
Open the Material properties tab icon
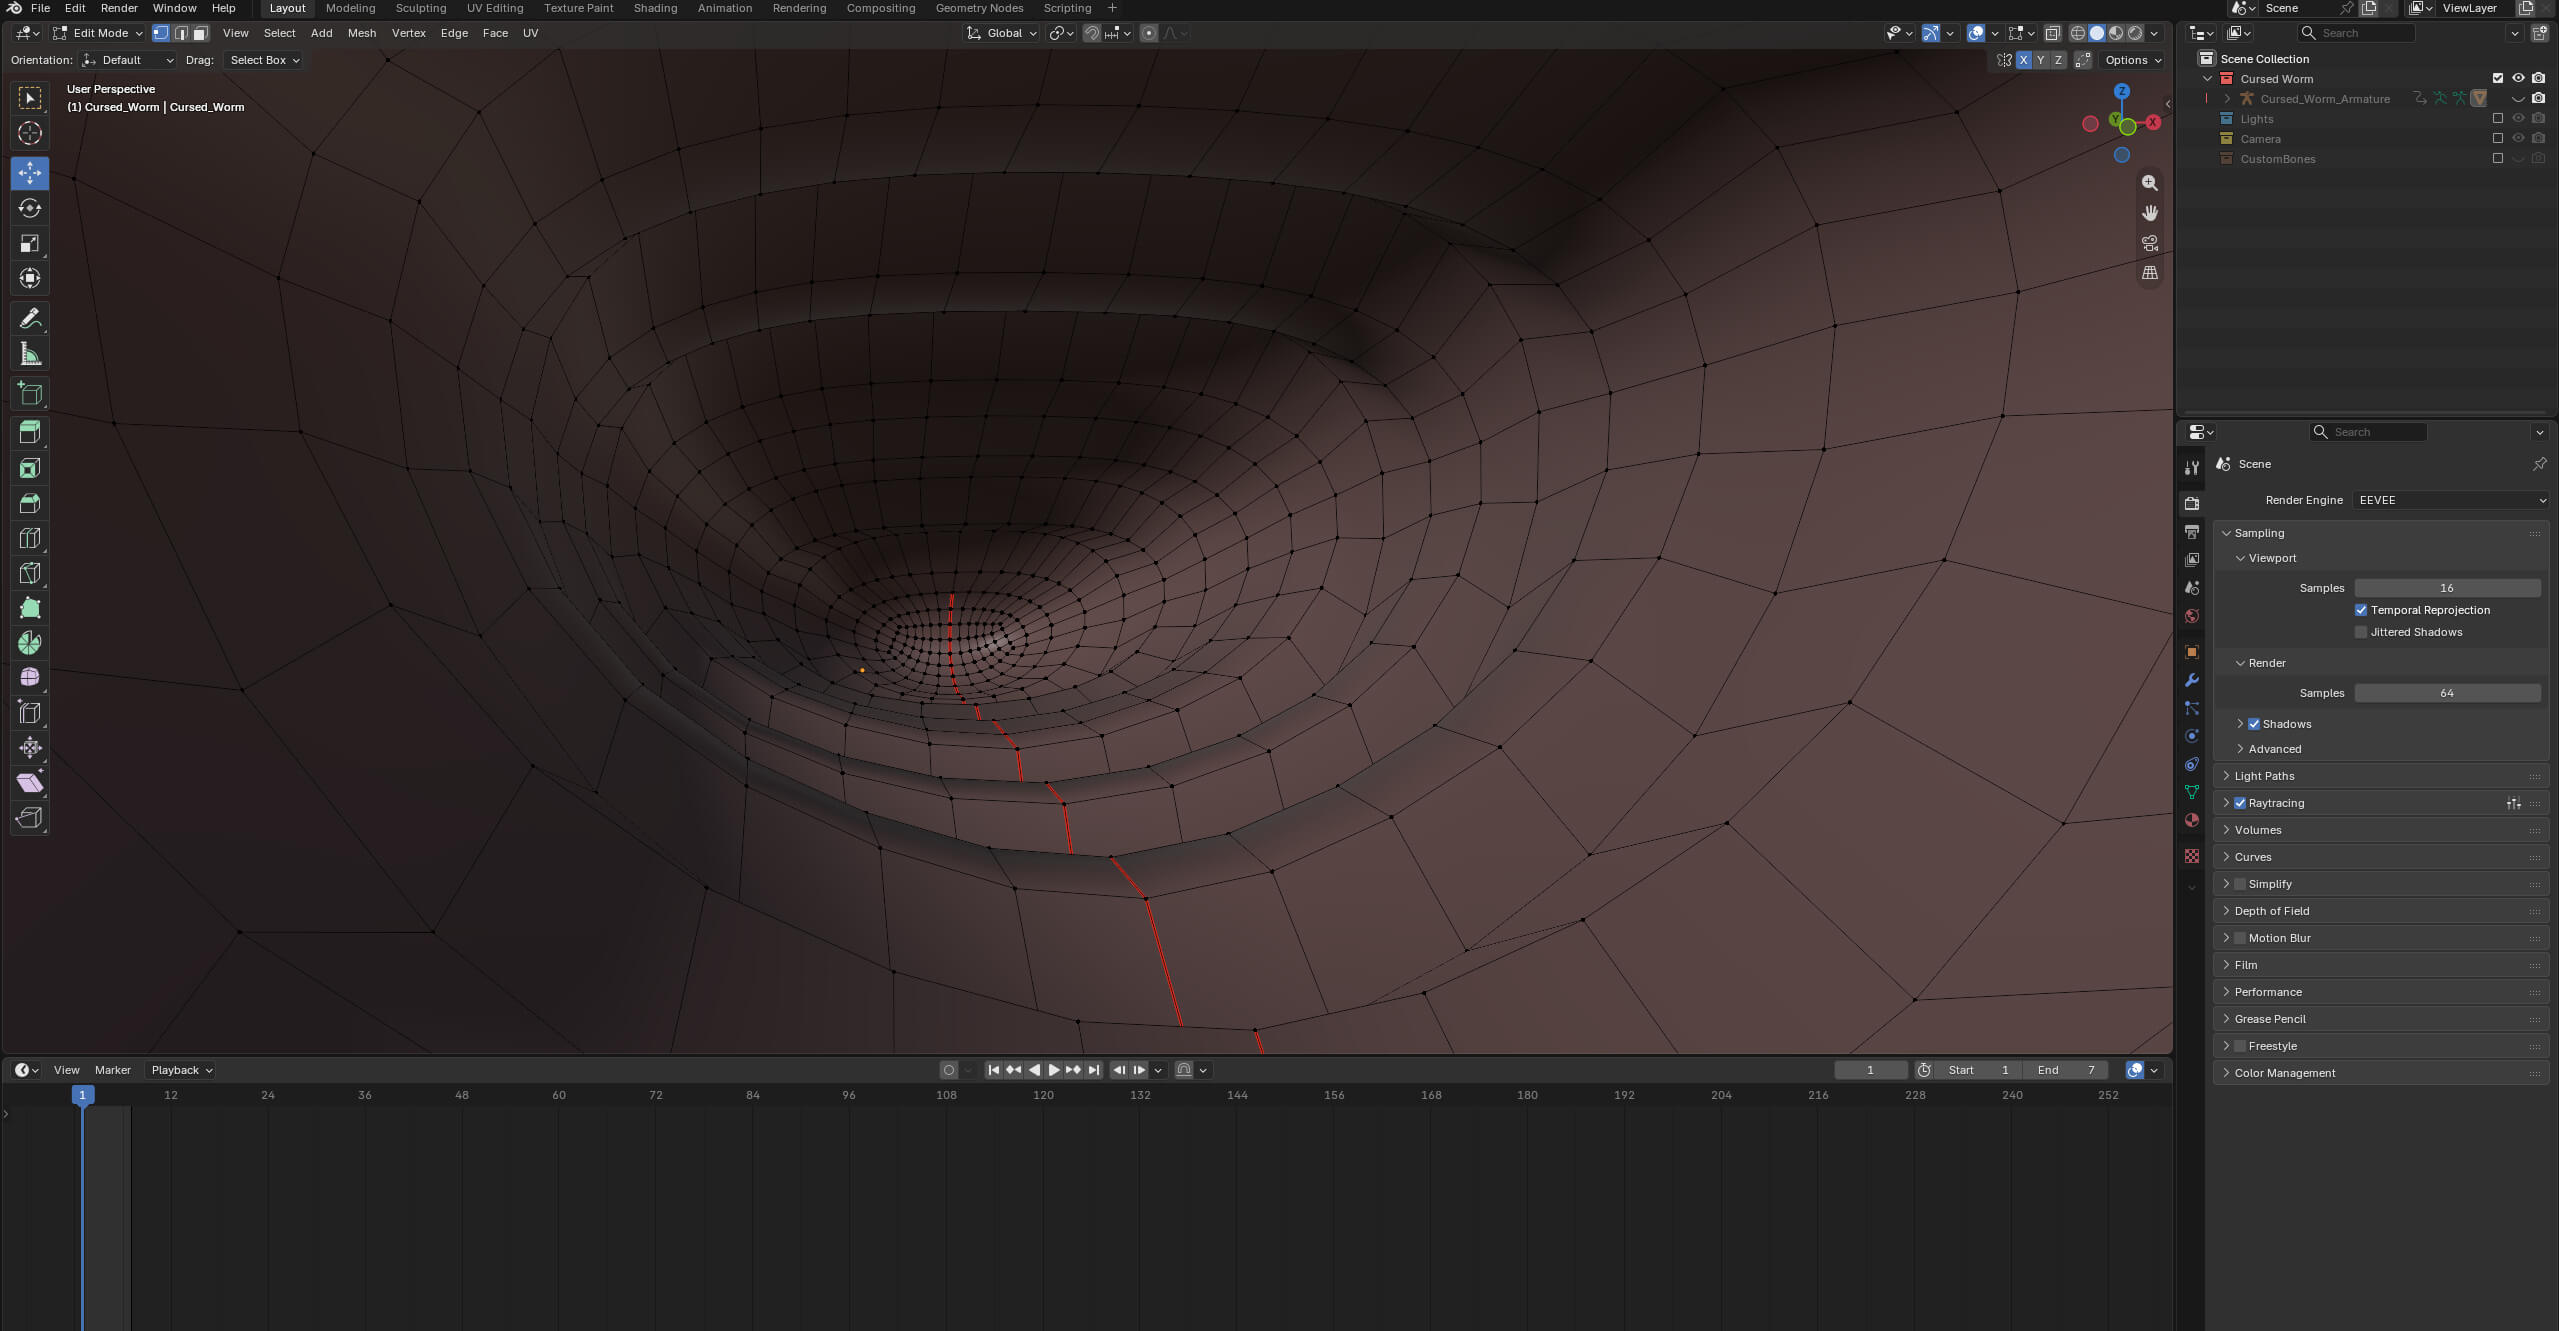pos(2192,820)
